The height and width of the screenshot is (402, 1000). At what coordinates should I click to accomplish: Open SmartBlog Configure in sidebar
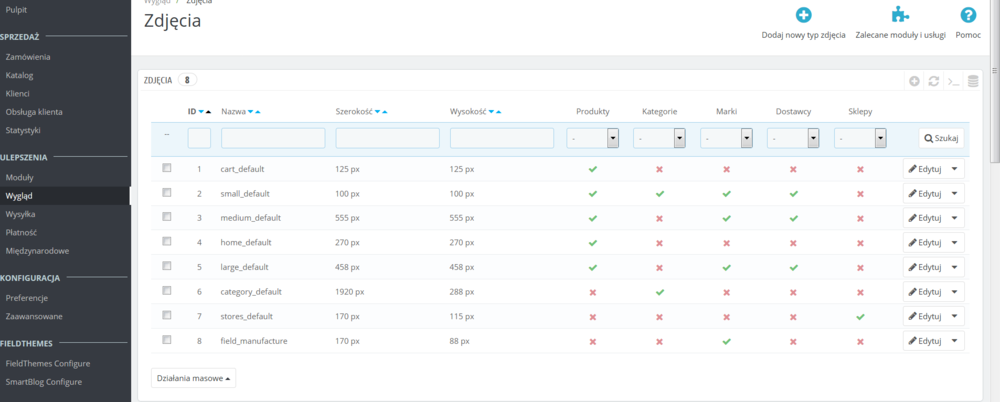pos(44,382)
